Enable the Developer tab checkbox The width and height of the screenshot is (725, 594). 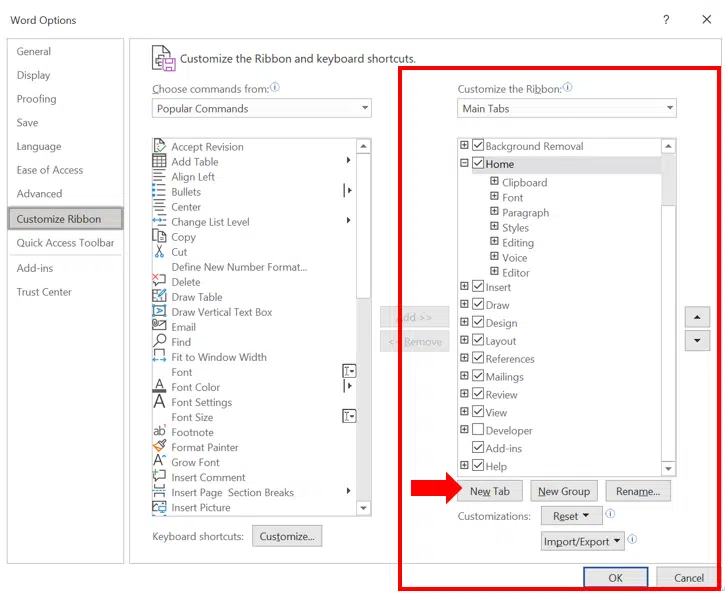[478, 429]
